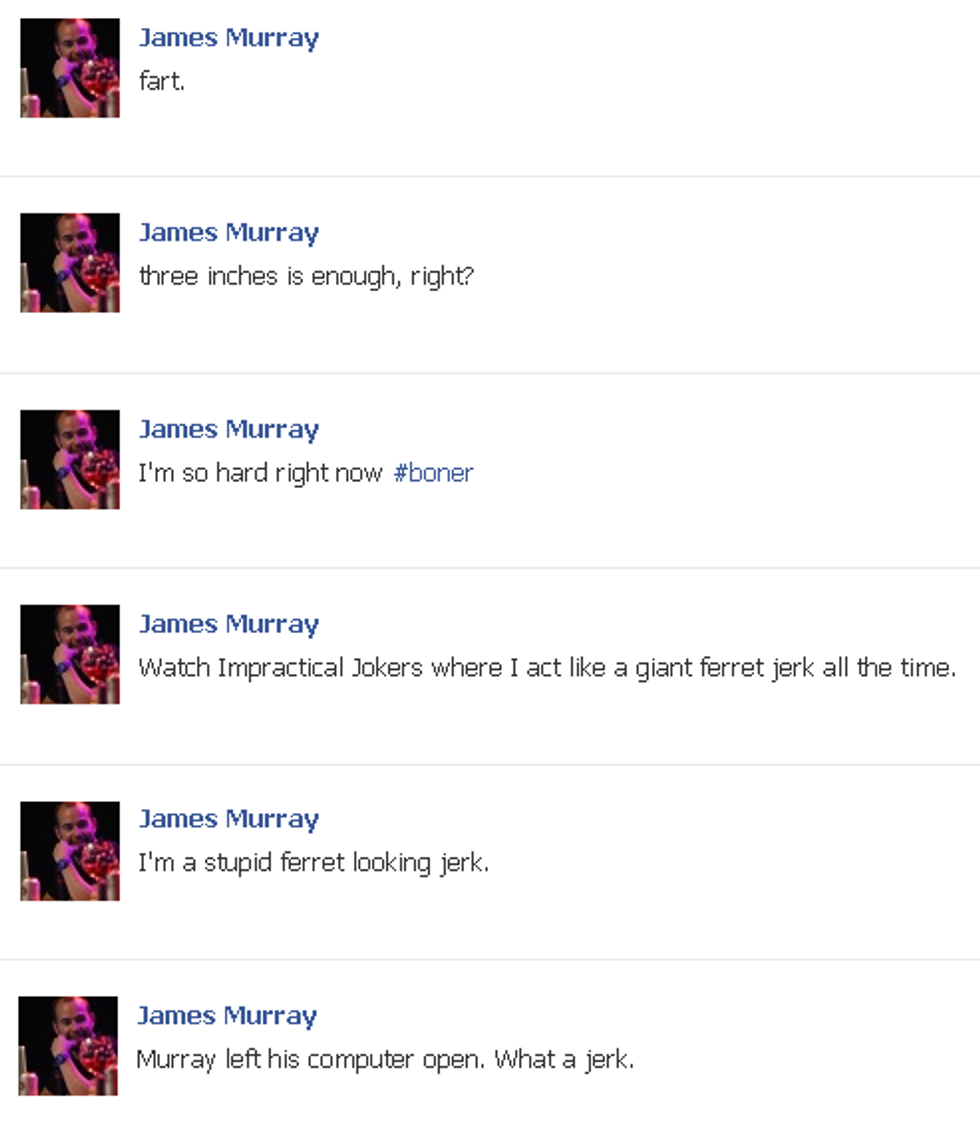The height and width of the screenshot is (1135, 980).
Task: Open James Murray link above 'stupid ferret looking jerk'
Action: 229,819
